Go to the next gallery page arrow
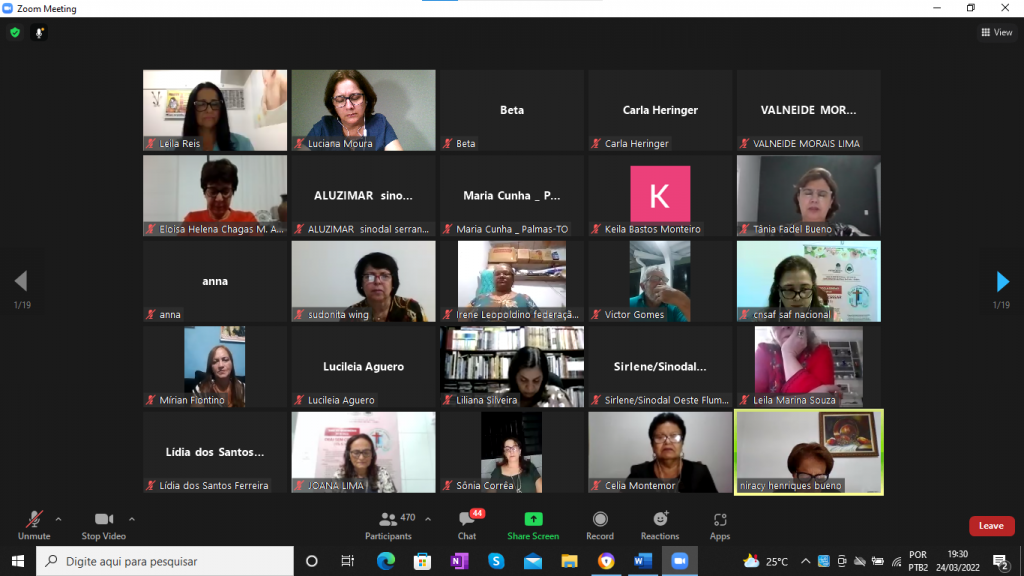Viewport: 1024px width, 576px height. coord(1002,282)
